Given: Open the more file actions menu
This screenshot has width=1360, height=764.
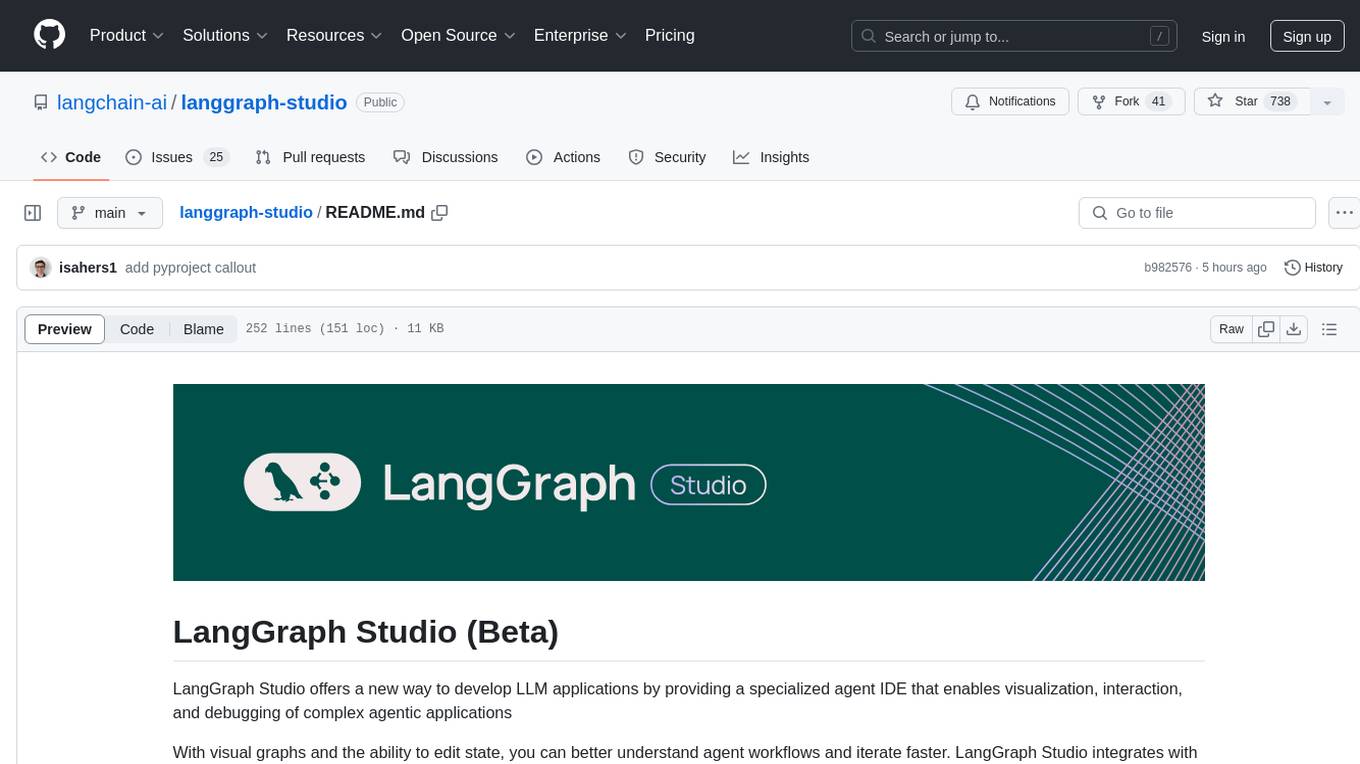Looking at the screenshot, I should coord(1344,213).
